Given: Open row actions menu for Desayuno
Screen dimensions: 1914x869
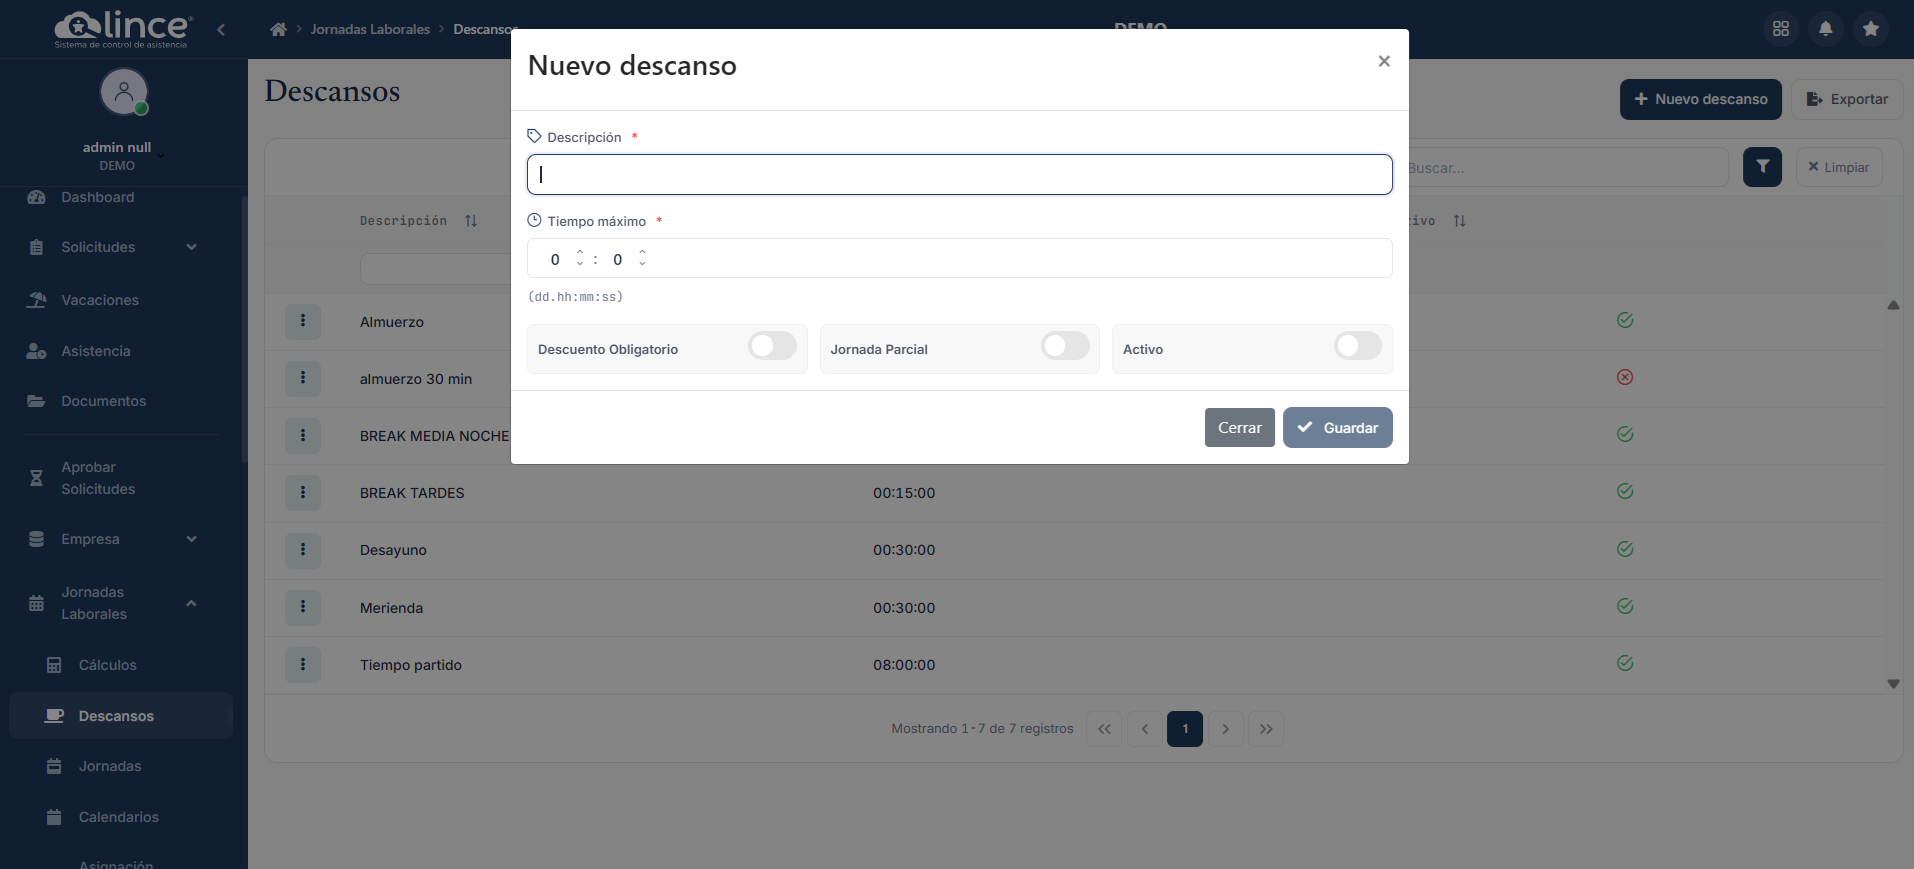Looking at the screenshot, I should (x=303, y=550).
